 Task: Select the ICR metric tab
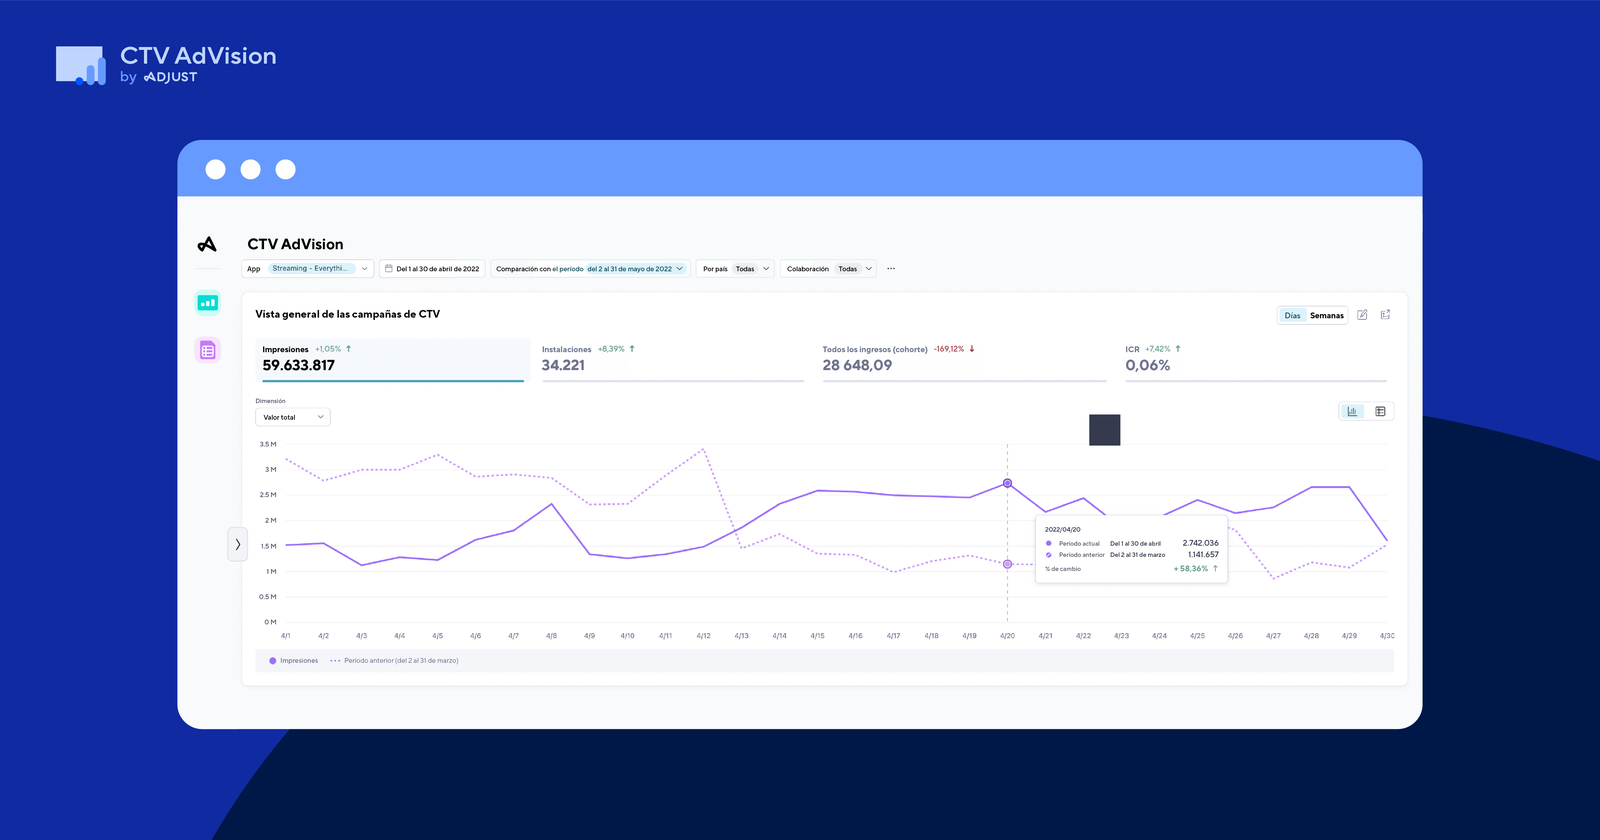coord(1256,360)
